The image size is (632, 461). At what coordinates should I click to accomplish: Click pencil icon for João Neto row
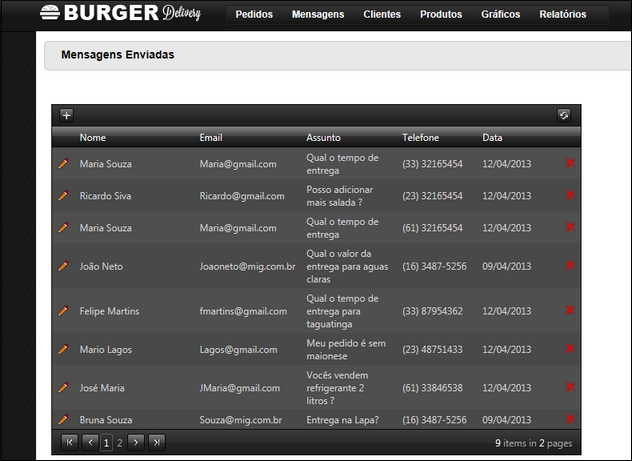63,267
